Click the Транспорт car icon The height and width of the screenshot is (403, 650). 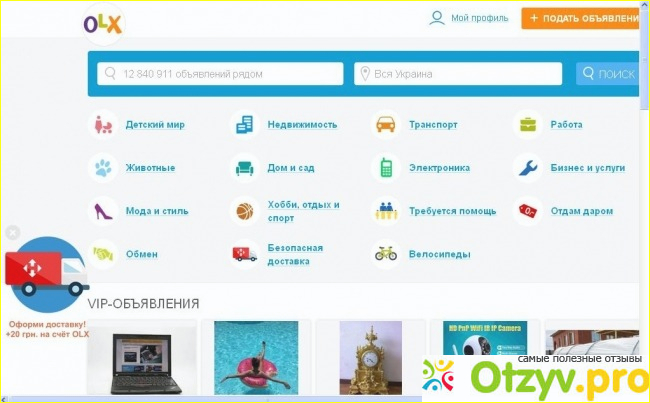click(385, 125)
